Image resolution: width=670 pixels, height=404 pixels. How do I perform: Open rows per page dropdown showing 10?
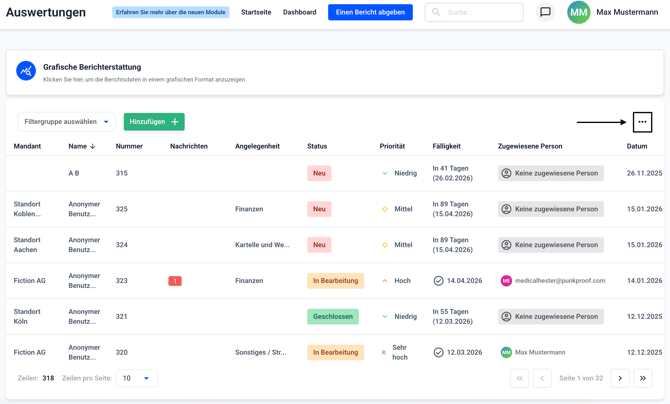[x=136, y=378]
